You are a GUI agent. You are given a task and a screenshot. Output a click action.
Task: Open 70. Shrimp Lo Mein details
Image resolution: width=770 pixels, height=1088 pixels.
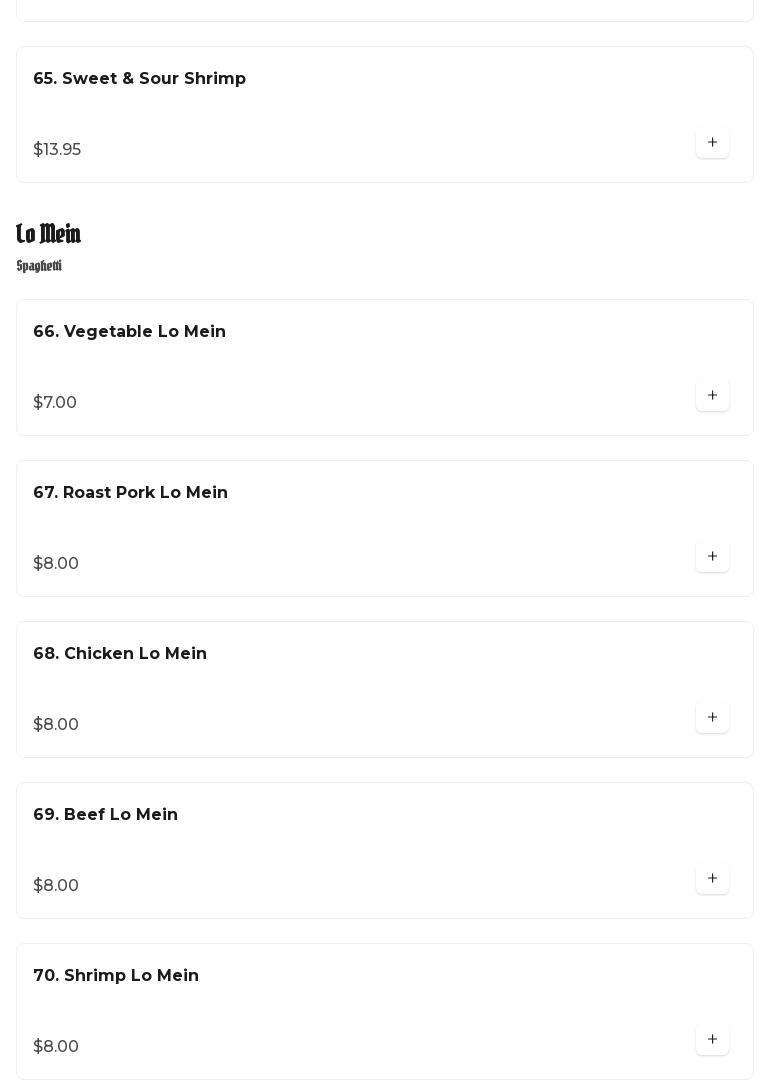pyautogui.click(x=116, y=976)
